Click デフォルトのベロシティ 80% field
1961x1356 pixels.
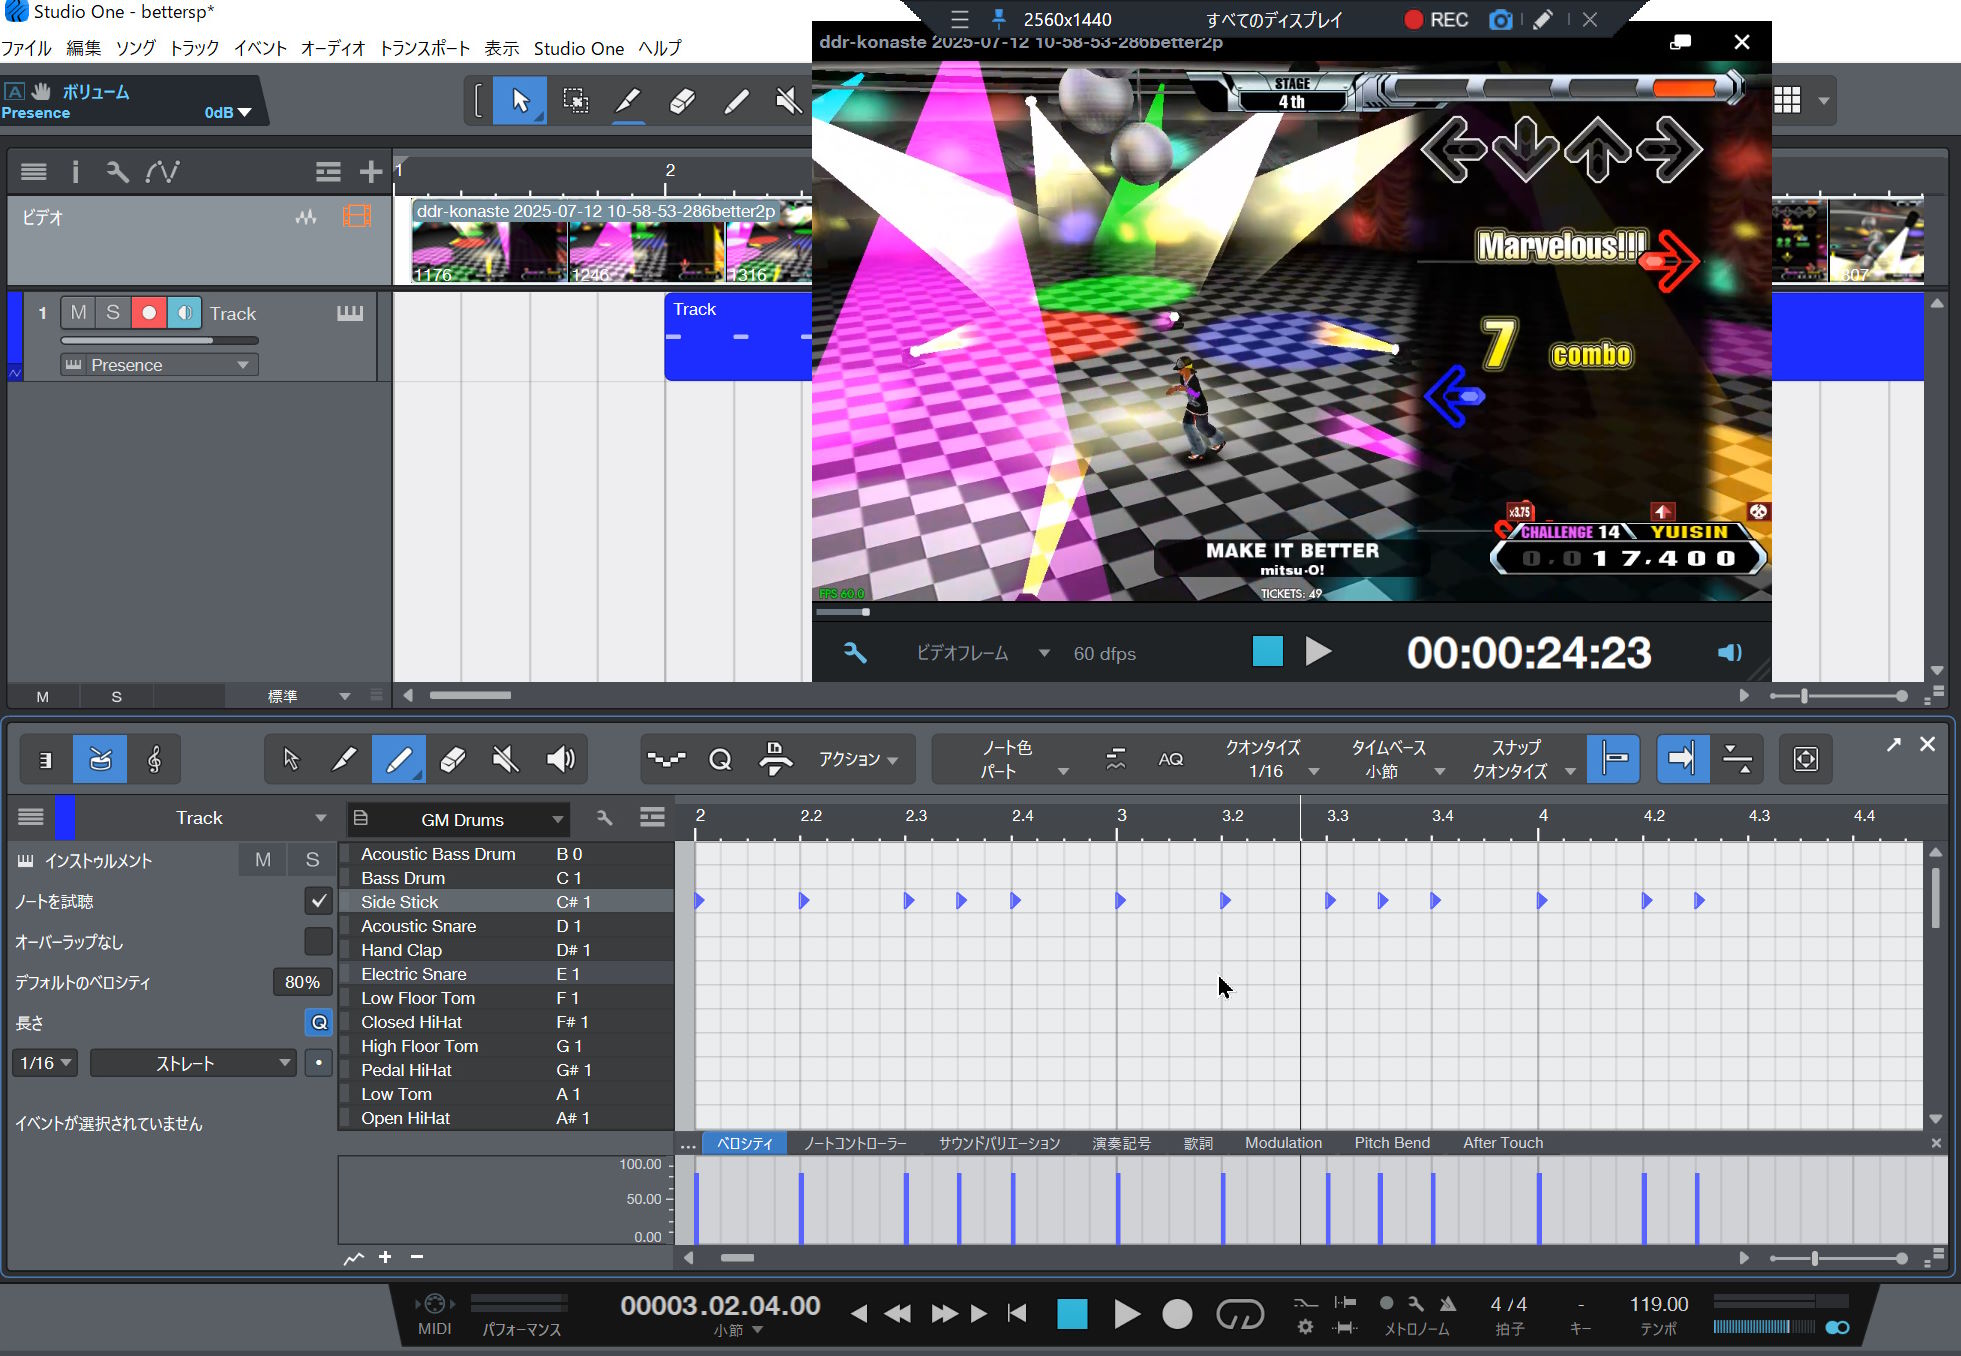(x=301, y=982)
